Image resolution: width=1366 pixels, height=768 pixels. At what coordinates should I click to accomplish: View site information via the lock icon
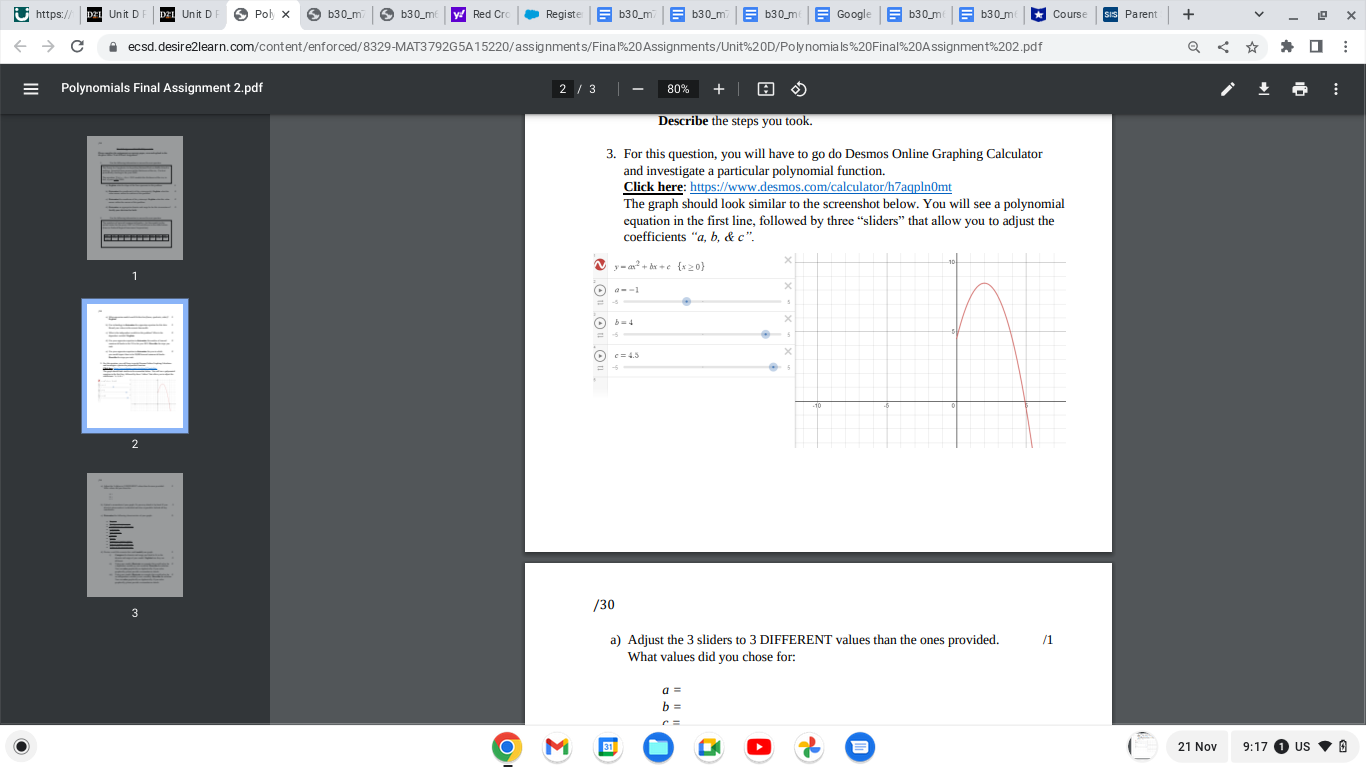coord(113,46)
